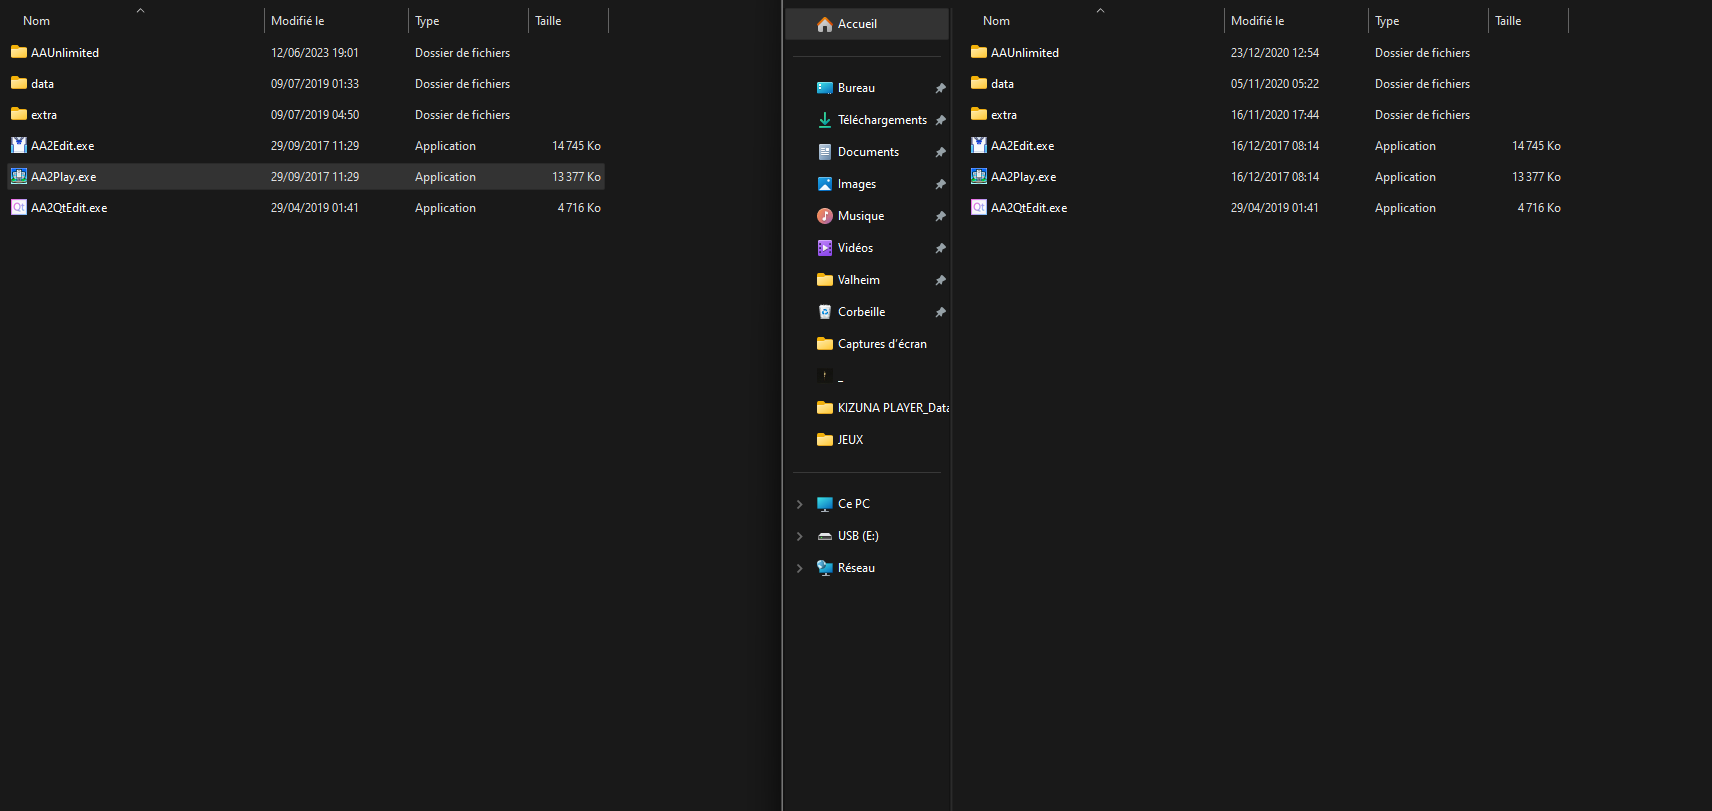1712x811 pixels.
Task: Select the extra folder in left pane
Action: pyautogui.click(x=44, y=115)
